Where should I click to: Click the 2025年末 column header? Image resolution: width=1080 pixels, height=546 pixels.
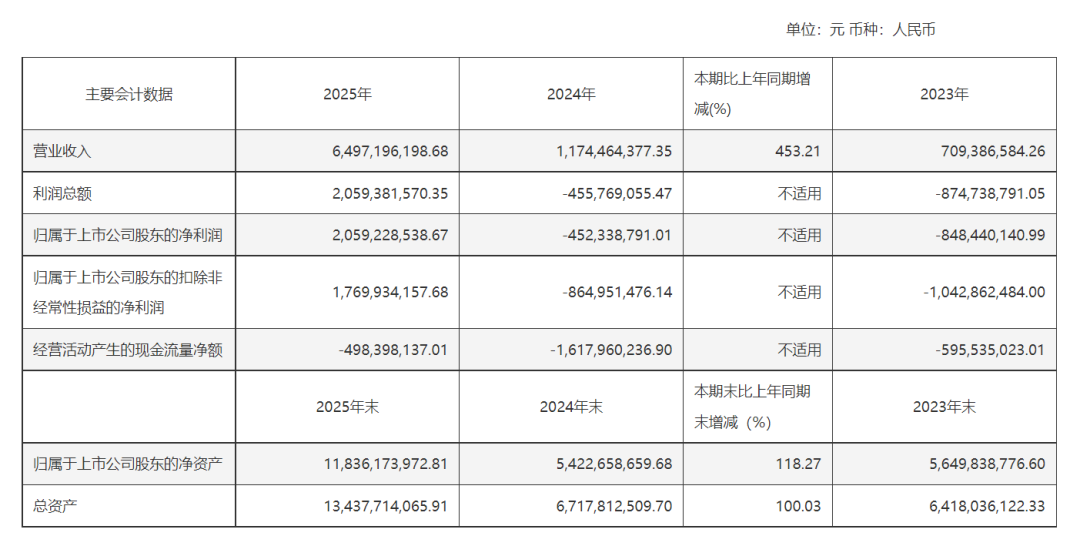click(347, 407)
